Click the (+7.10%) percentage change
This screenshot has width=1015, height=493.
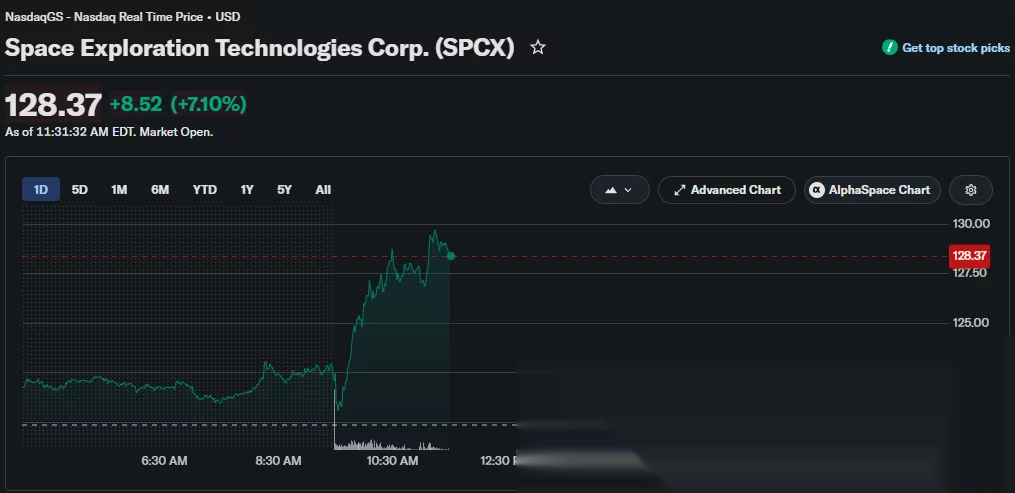click(x=208, y=104)
